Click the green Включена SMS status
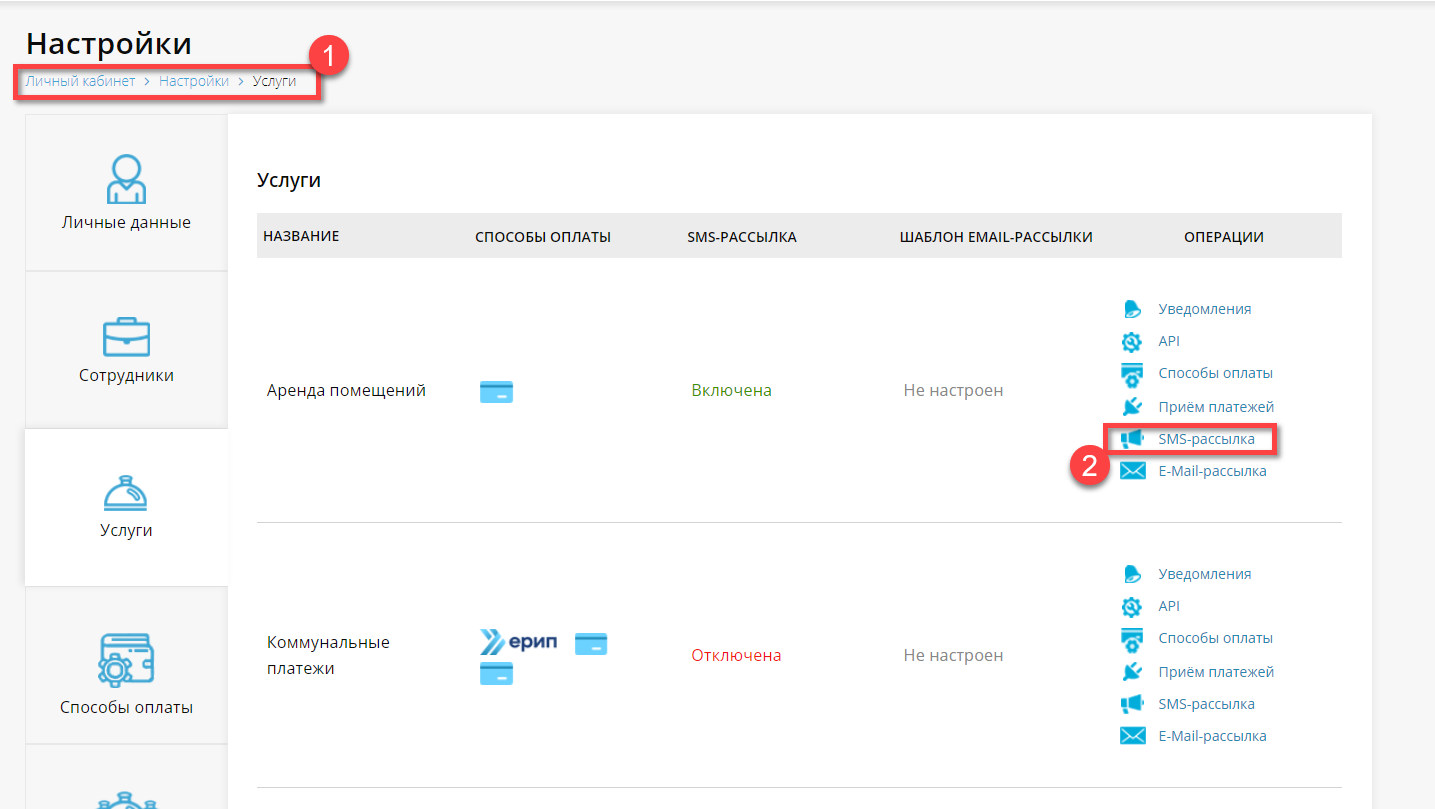1435x809 pixels. point(731,391)
